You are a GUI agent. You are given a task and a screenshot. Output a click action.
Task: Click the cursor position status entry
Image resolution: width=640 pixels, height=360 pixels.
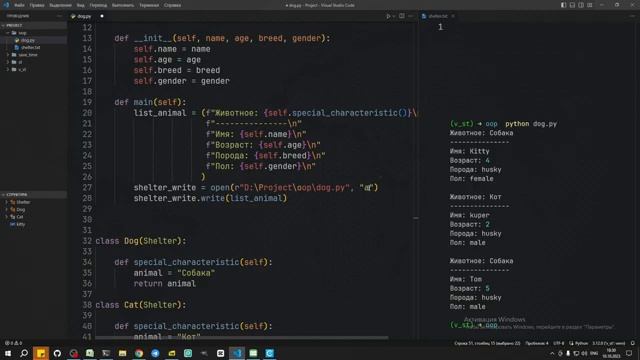pyautogui.click(x=487, y=343)
